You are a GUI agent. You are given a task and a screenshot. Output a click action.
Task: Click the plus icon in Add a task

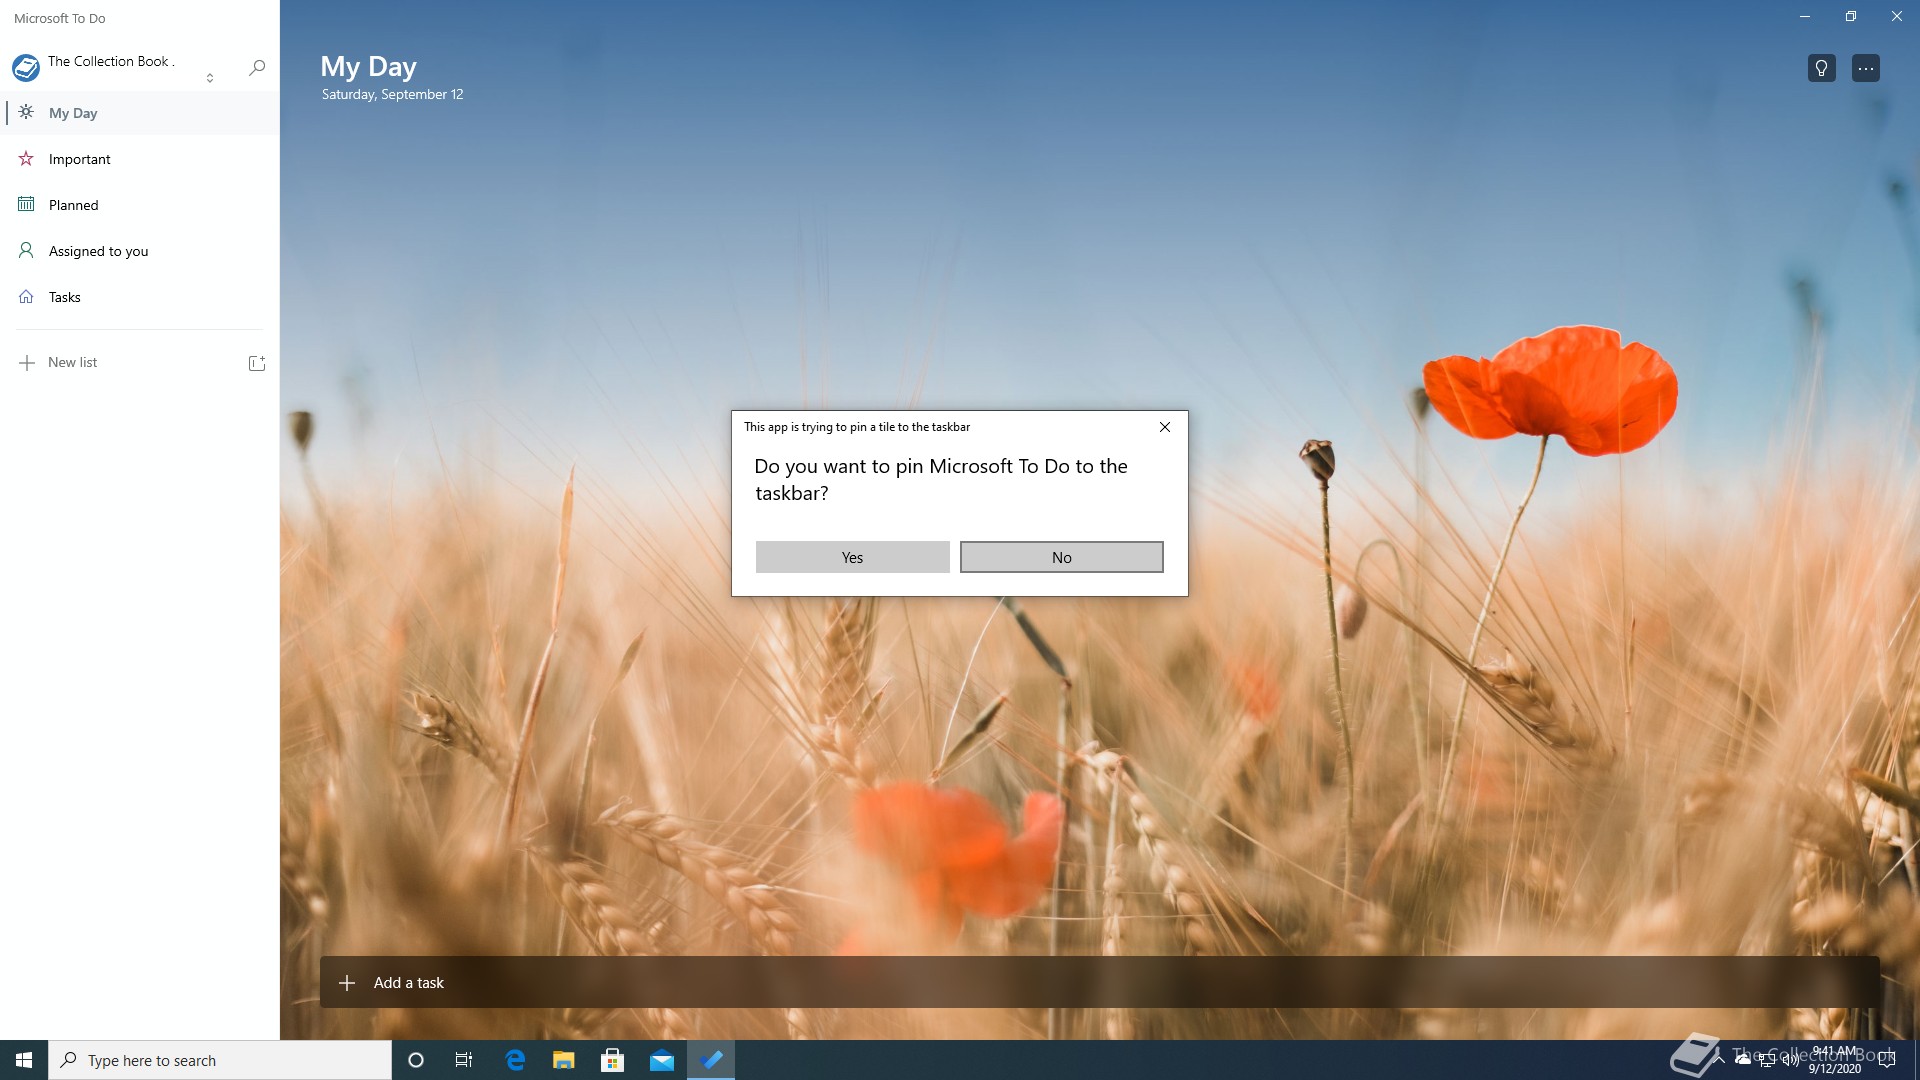click(x=347, y=983)
